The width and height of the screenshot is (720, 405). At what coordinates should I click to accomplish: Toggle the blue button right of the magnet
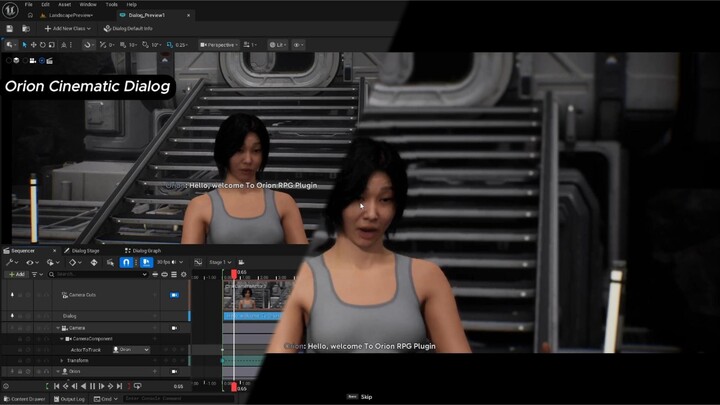(x=146, y=262)
